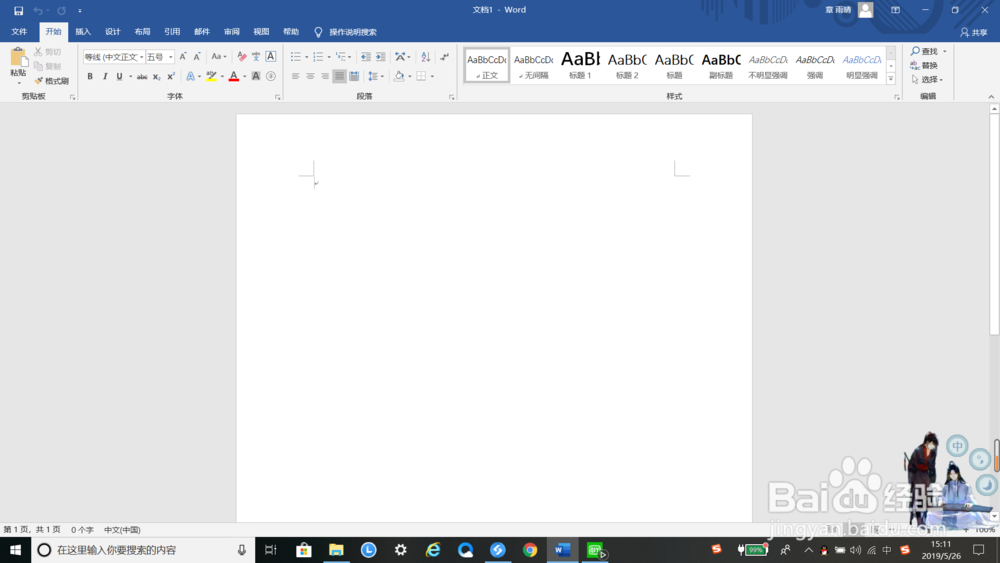
Task: Switch to the References tab
Action: pos(172,32)
